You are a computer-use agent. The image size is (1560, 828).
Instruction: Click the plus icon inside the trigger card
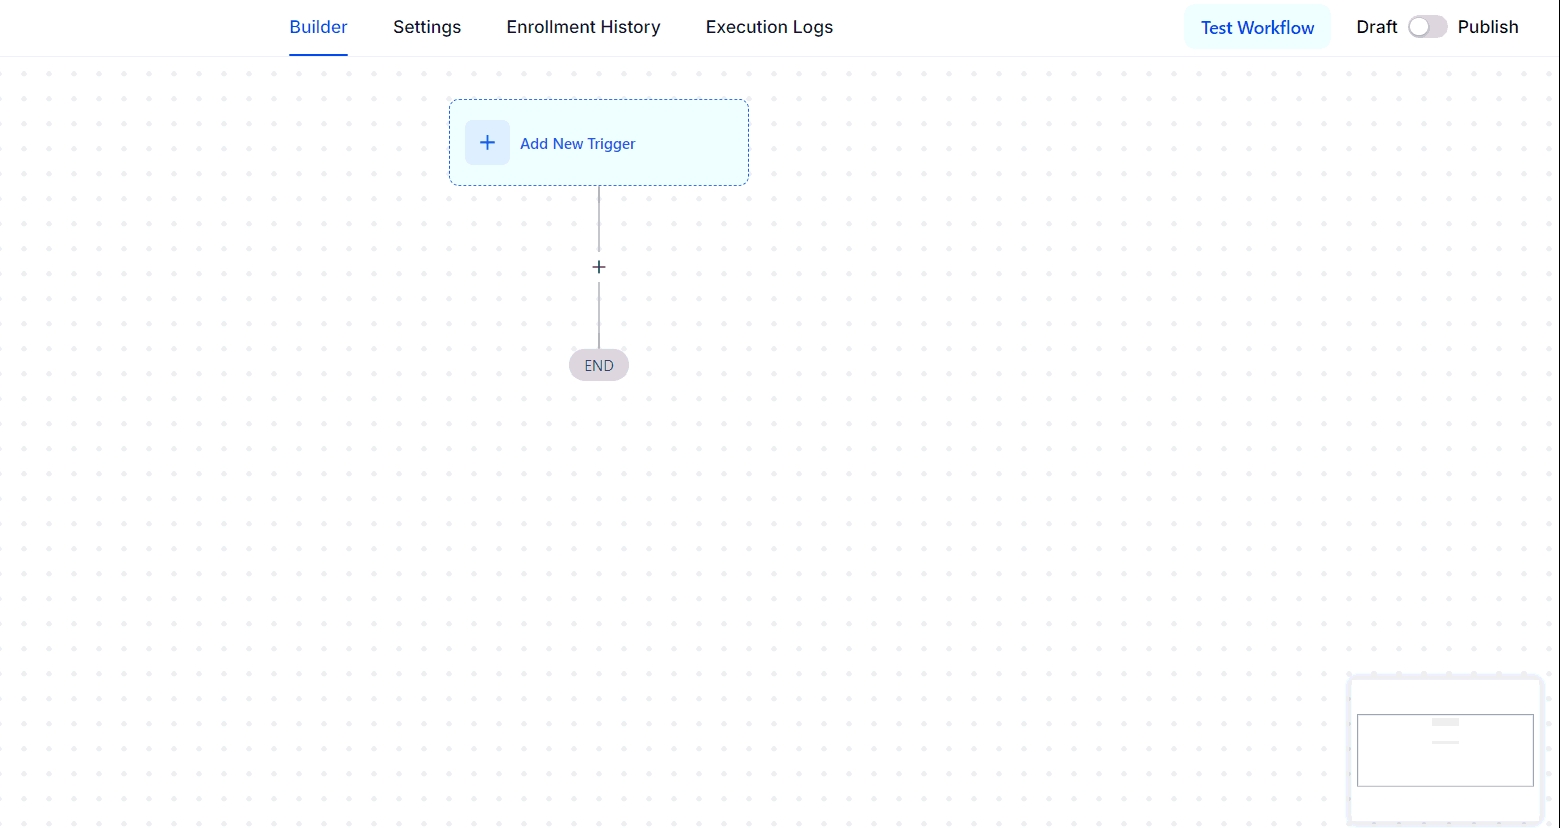tap(487, 143)
